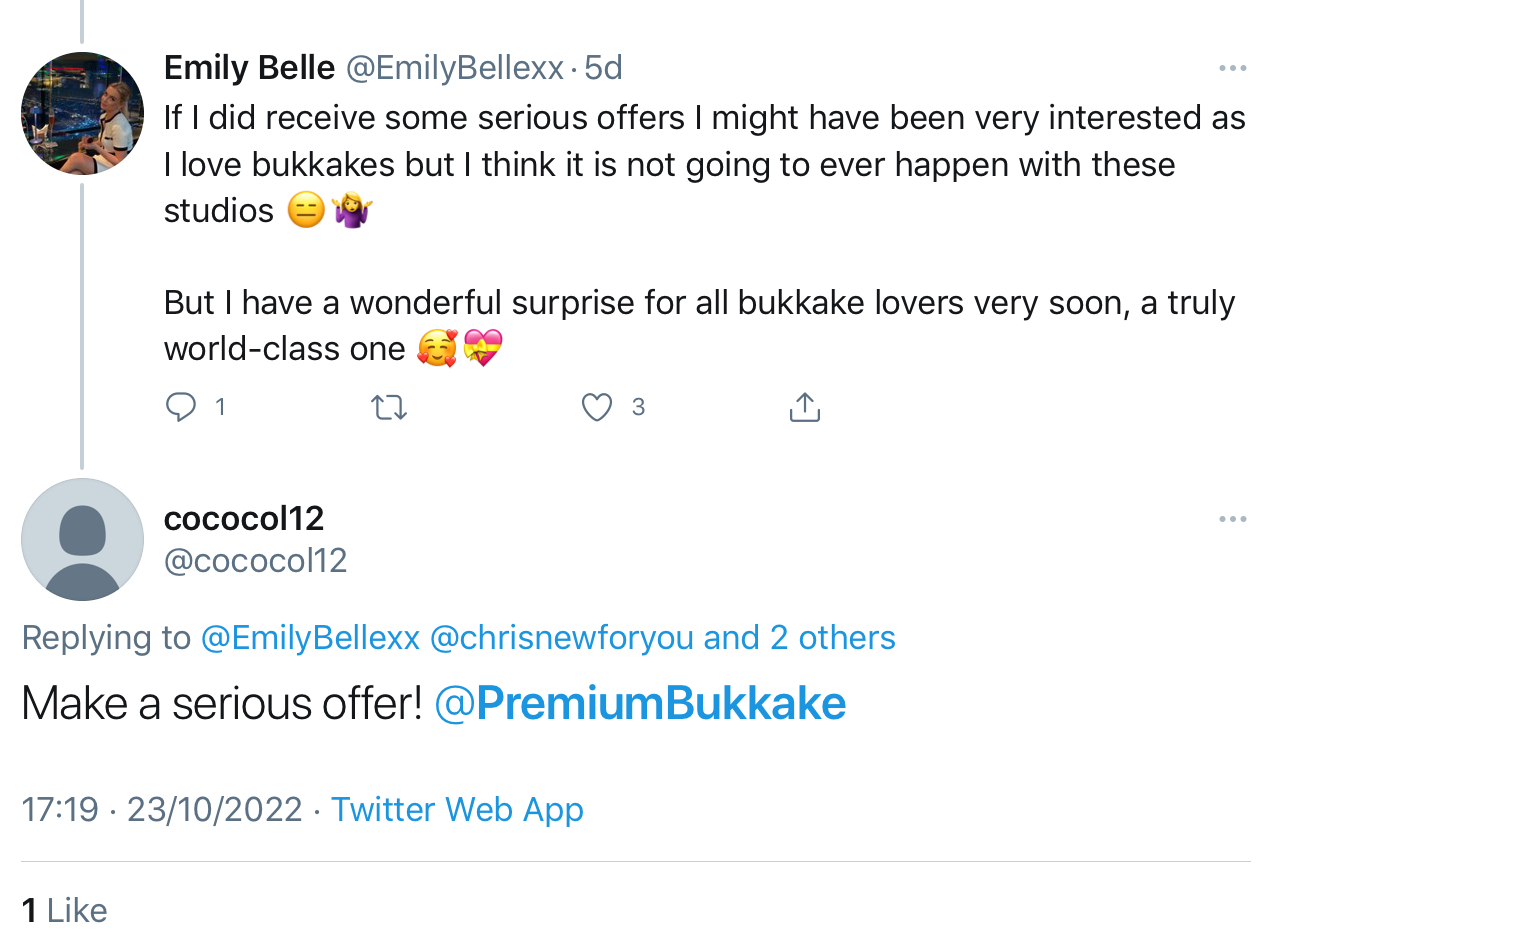Open more options on cococol12's tweet

(x=1232, y=519)
